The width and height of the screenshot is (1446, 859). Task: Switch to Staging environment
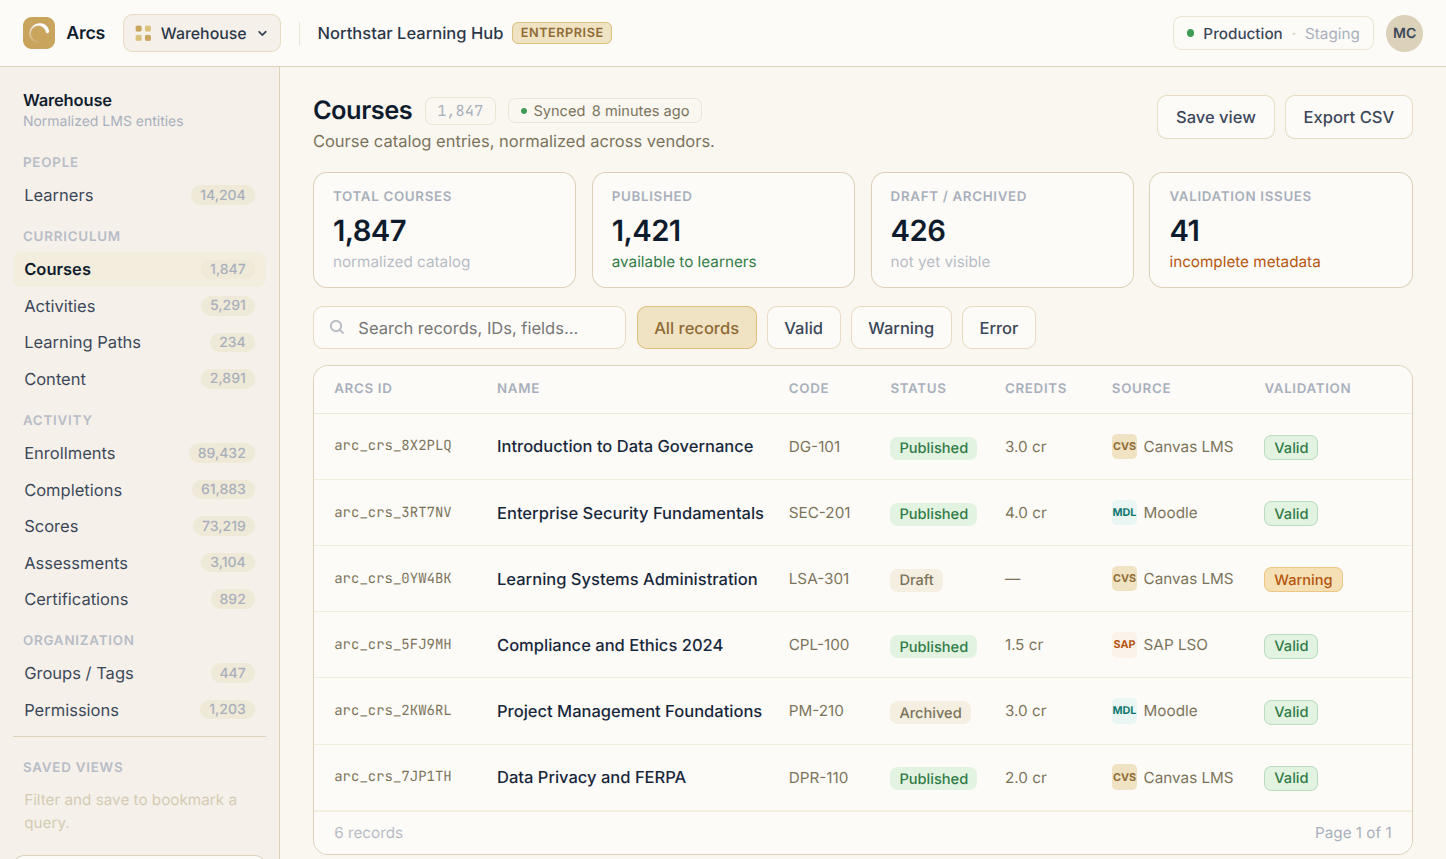[1332, 33]
